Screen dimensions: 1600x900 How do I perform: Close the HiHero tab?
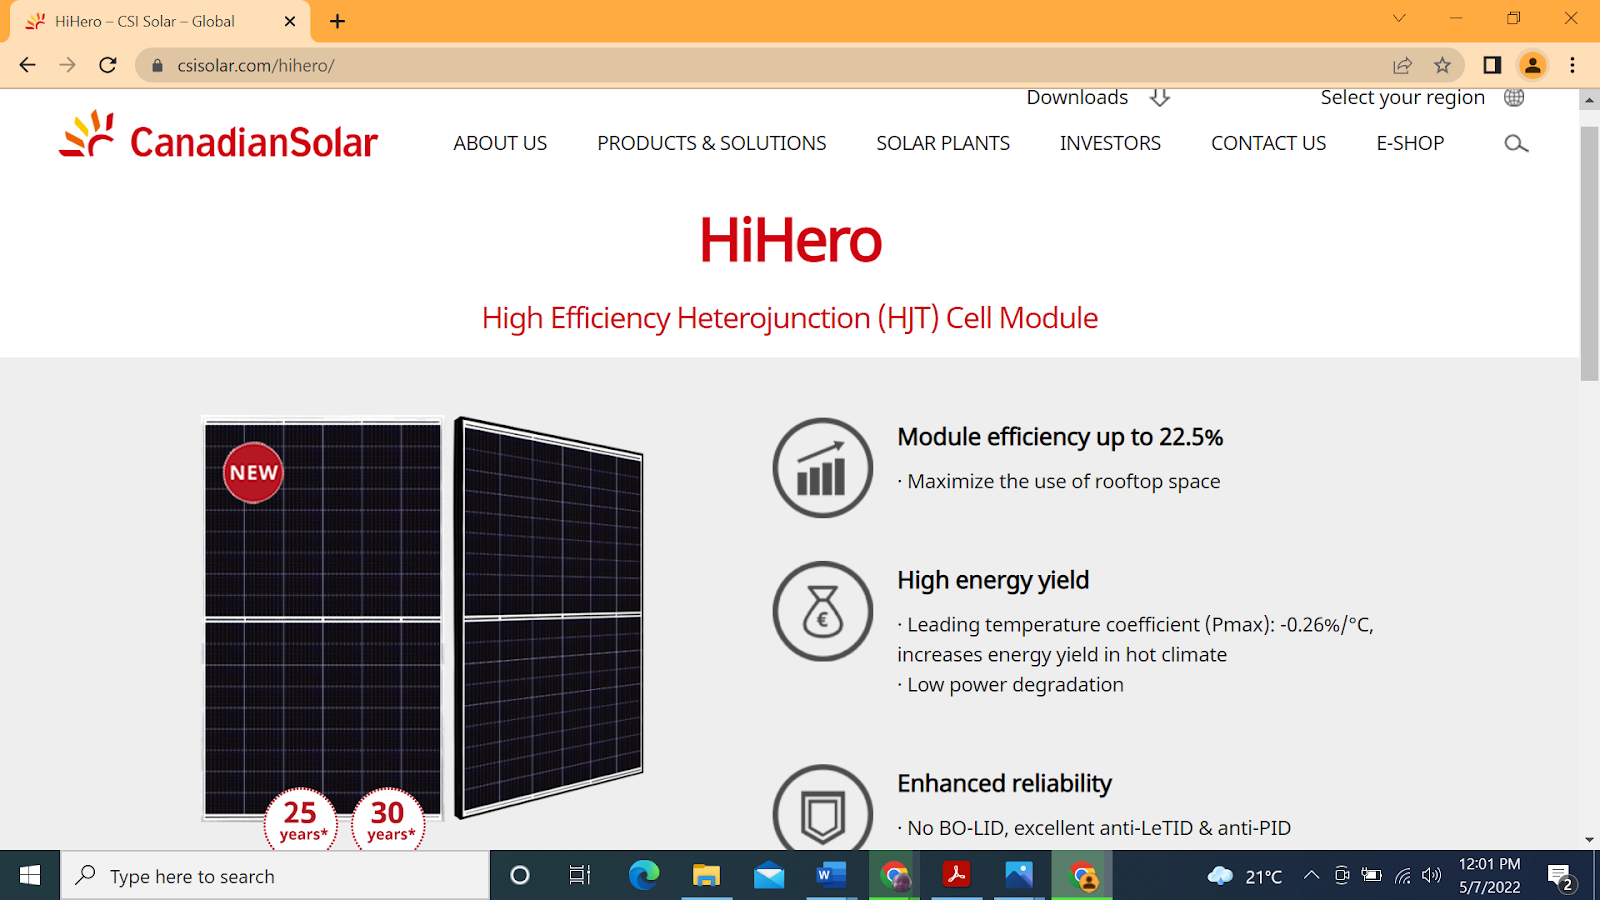[290, 21]
